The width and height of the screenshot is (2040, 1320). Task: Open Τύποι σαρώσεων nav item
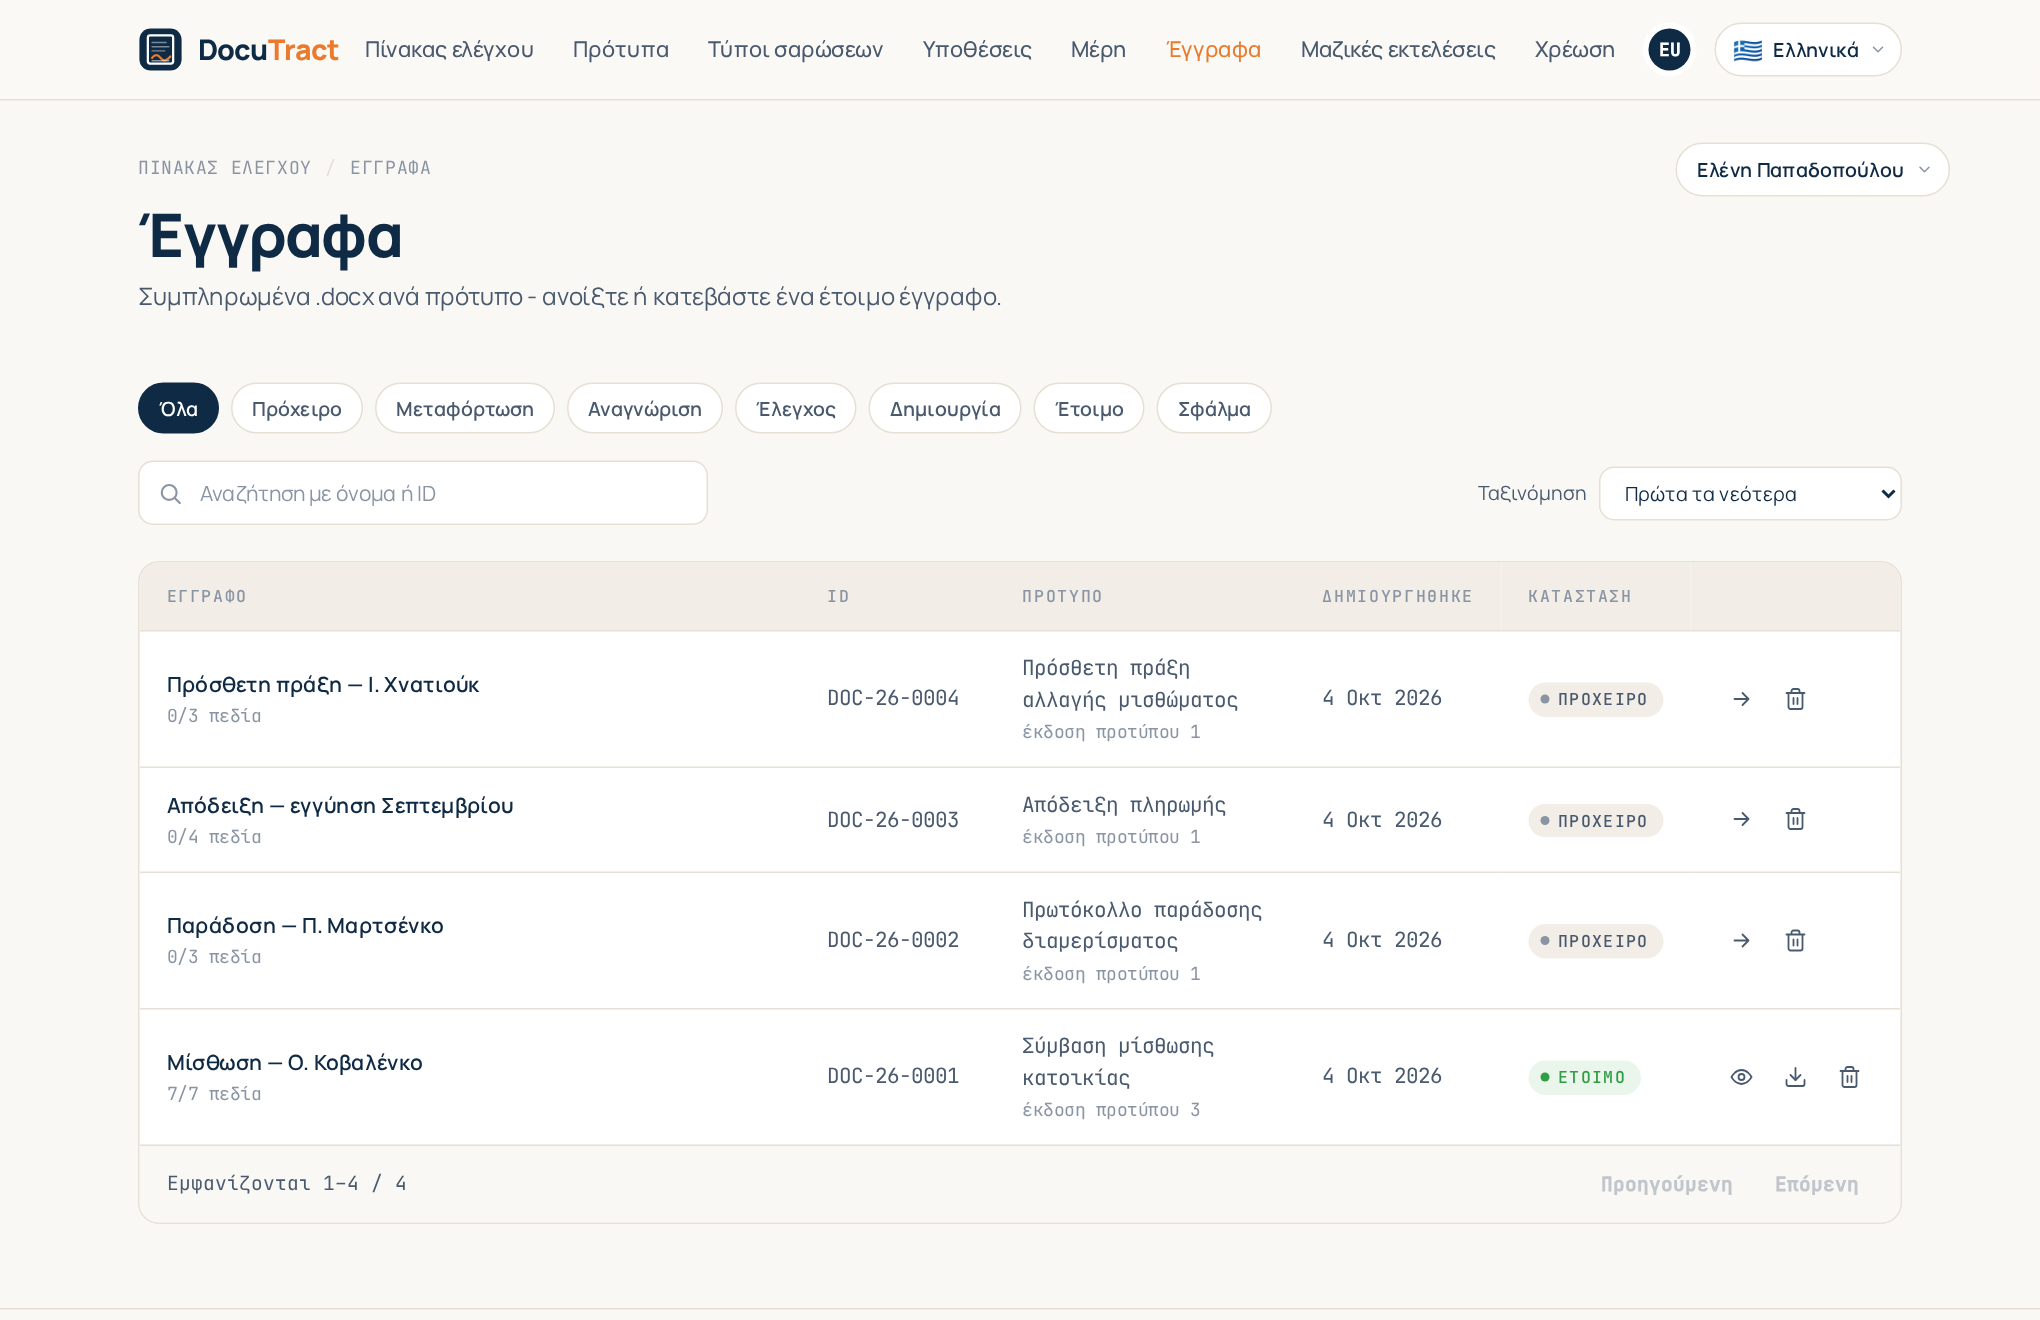(795, 49)
